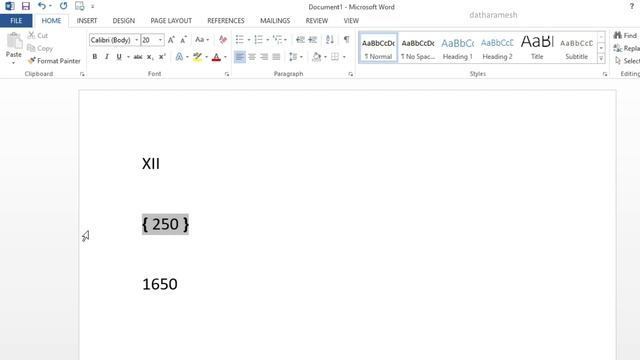The image size is (640, 360).
Task: Open the Font dialog launcher
Action: point(227,74)
